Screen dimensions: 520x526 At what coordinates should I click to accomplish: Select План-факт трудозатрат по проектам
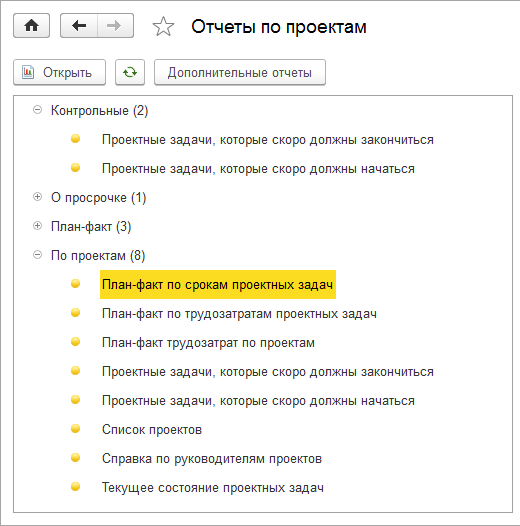(208, 343)
